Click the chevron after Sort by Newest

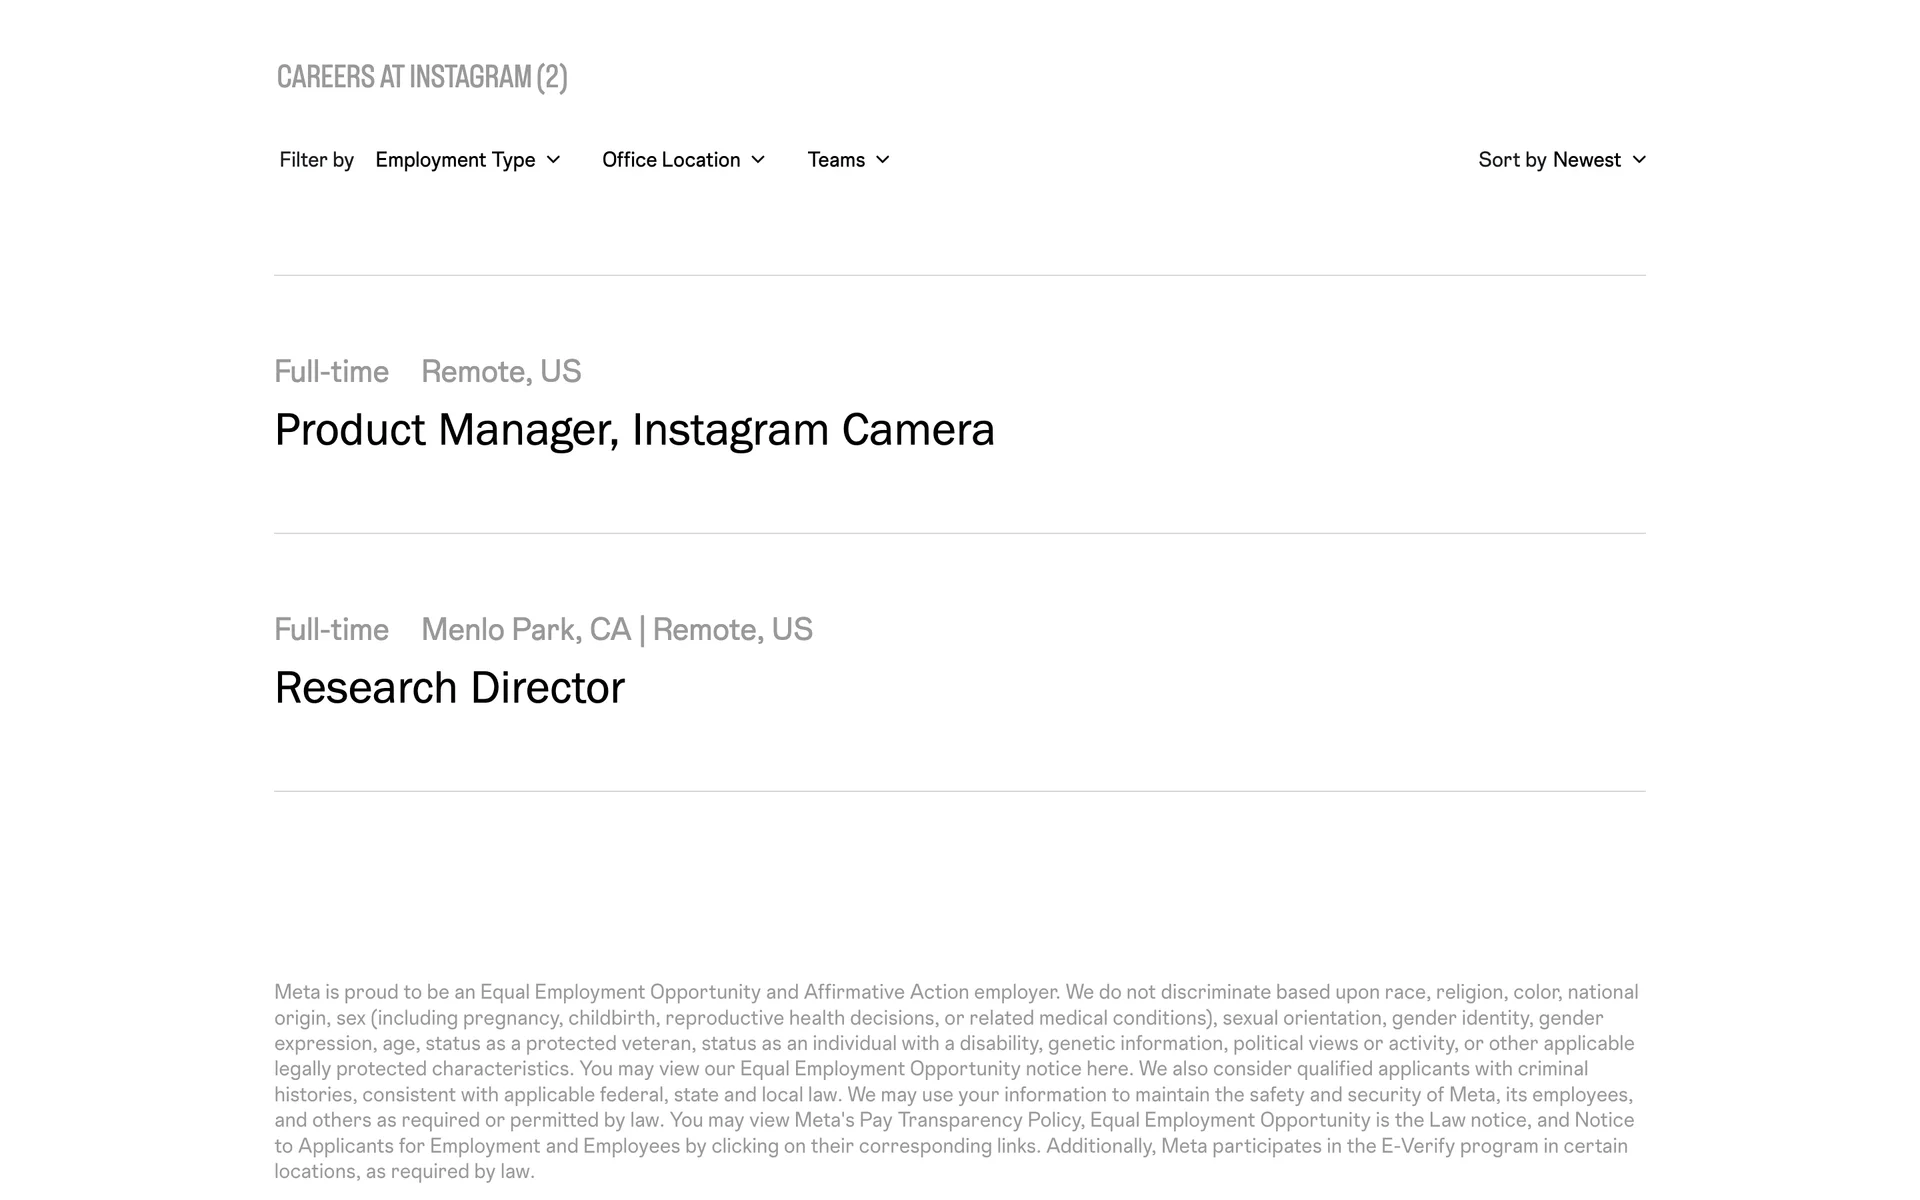1638,160
